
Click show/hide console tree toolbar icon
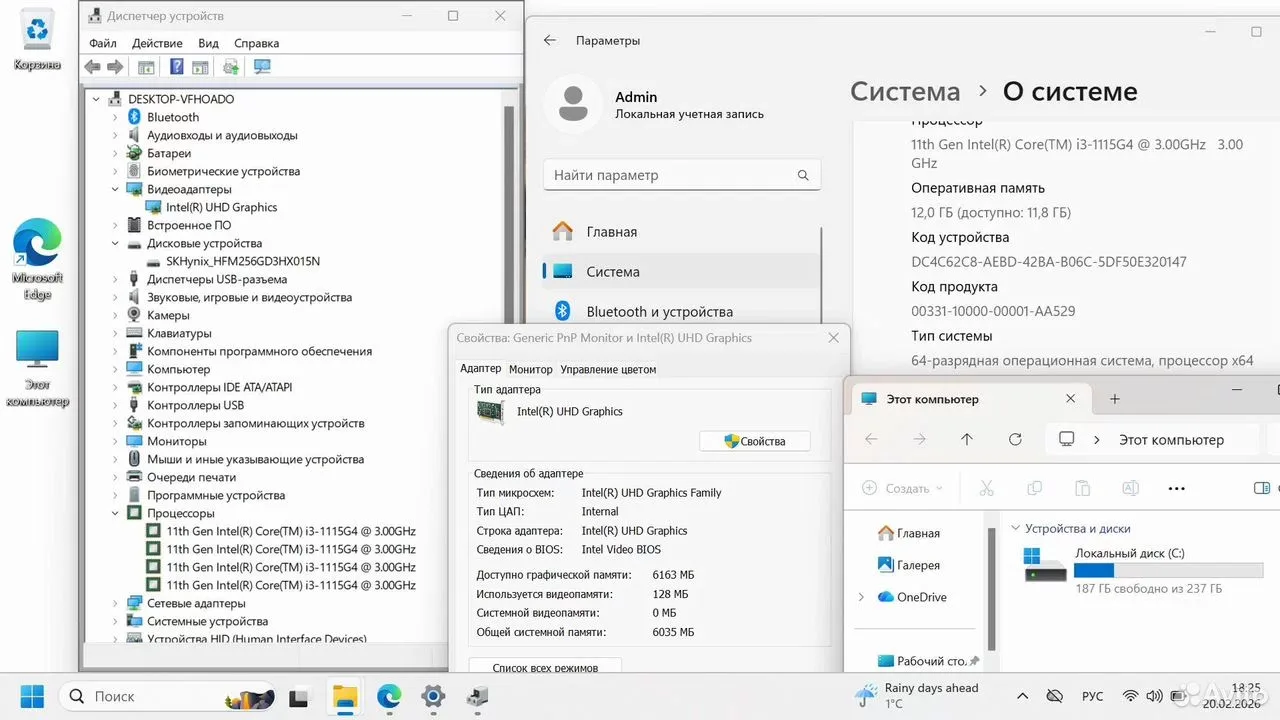(x=146, y=67)
